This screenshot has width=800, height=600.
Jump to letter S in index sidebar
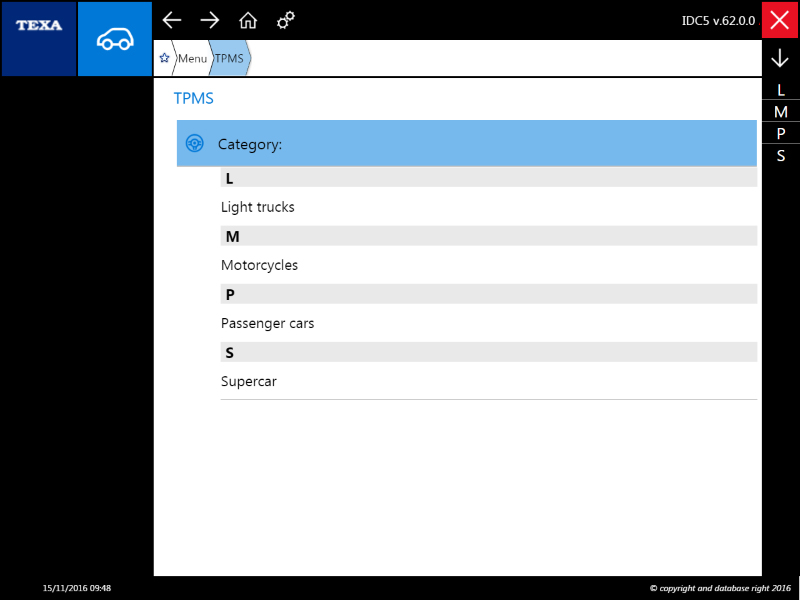tap(781, 156)
